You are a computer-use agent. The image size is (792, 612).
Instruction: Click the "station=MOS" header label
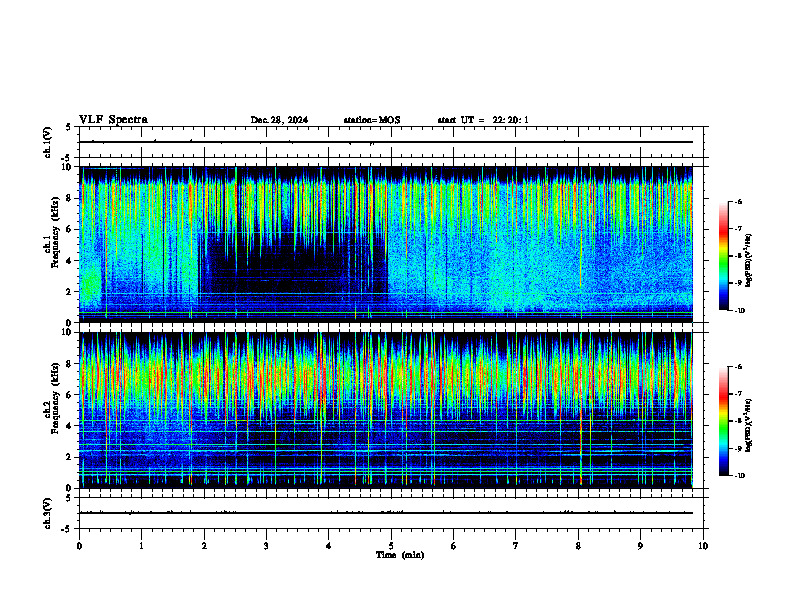click(x=372, y=120)
